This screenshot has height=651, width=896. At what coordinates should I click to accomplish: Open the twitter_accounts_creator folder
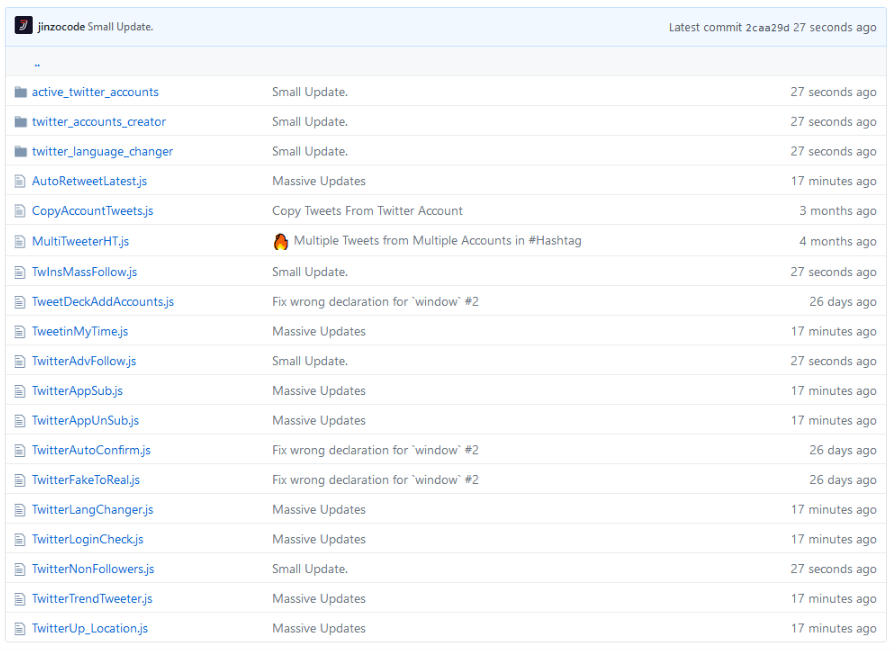pos(99,122)
